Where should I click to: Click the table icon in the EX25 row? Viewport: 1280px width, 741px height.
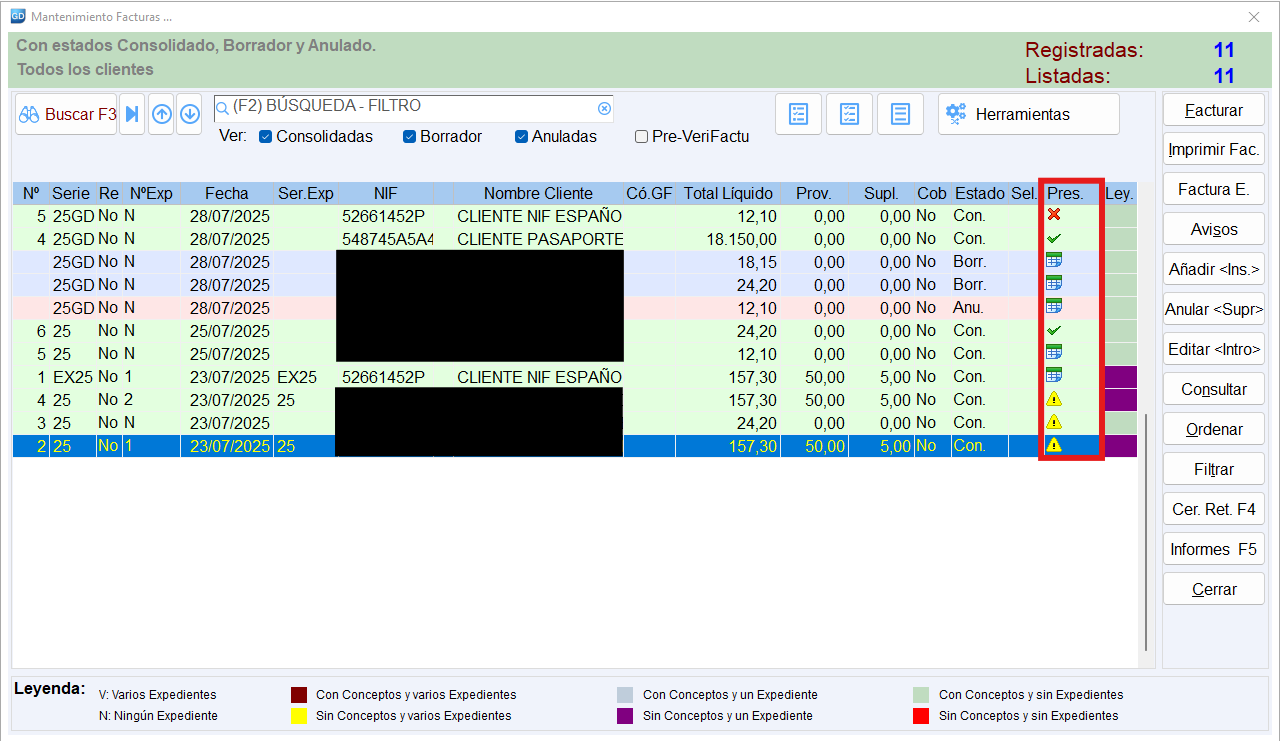click(x=1053, y=376)
